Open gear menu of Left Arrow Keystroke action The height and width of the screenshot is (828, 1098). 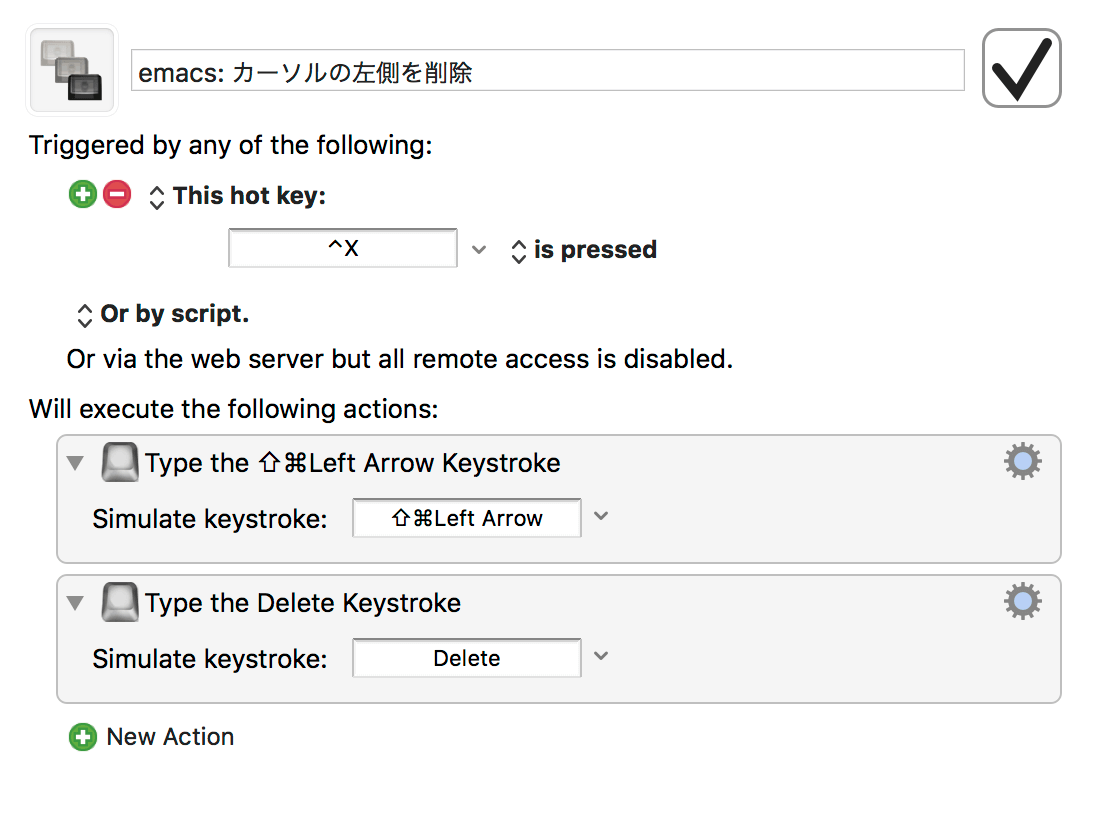click(1023, 461)
